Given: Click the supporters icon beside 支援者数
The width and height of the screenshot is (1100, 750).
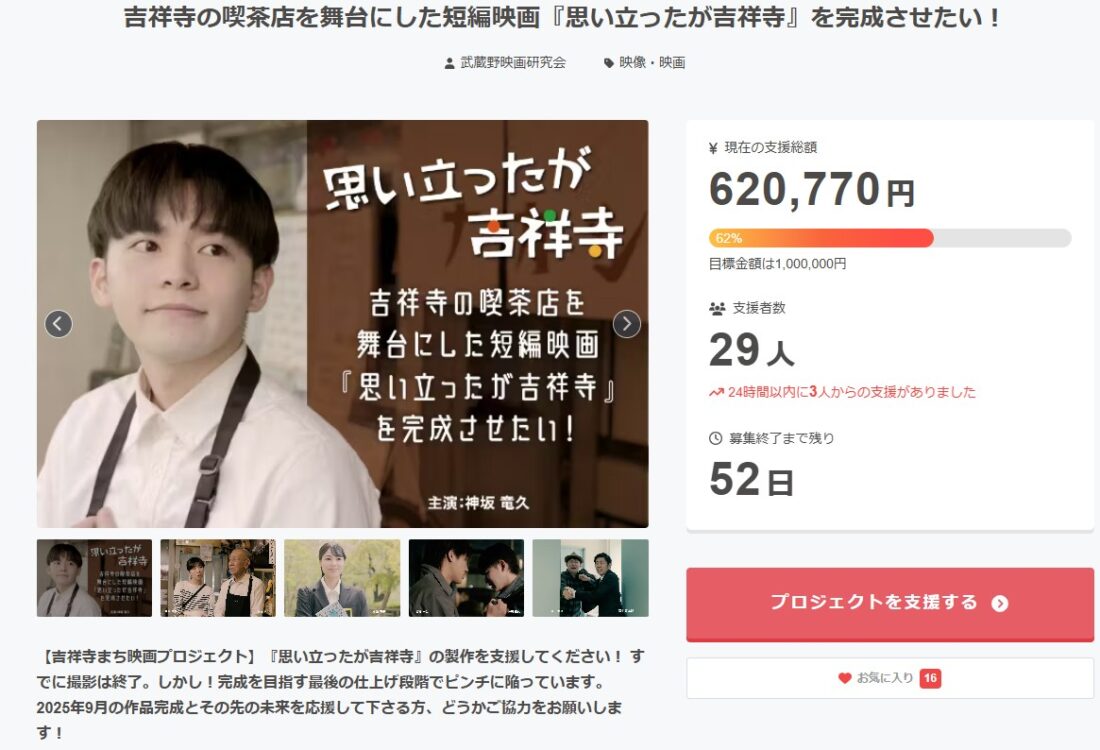Looking at the screenshot, I should [x=717, y=308].
